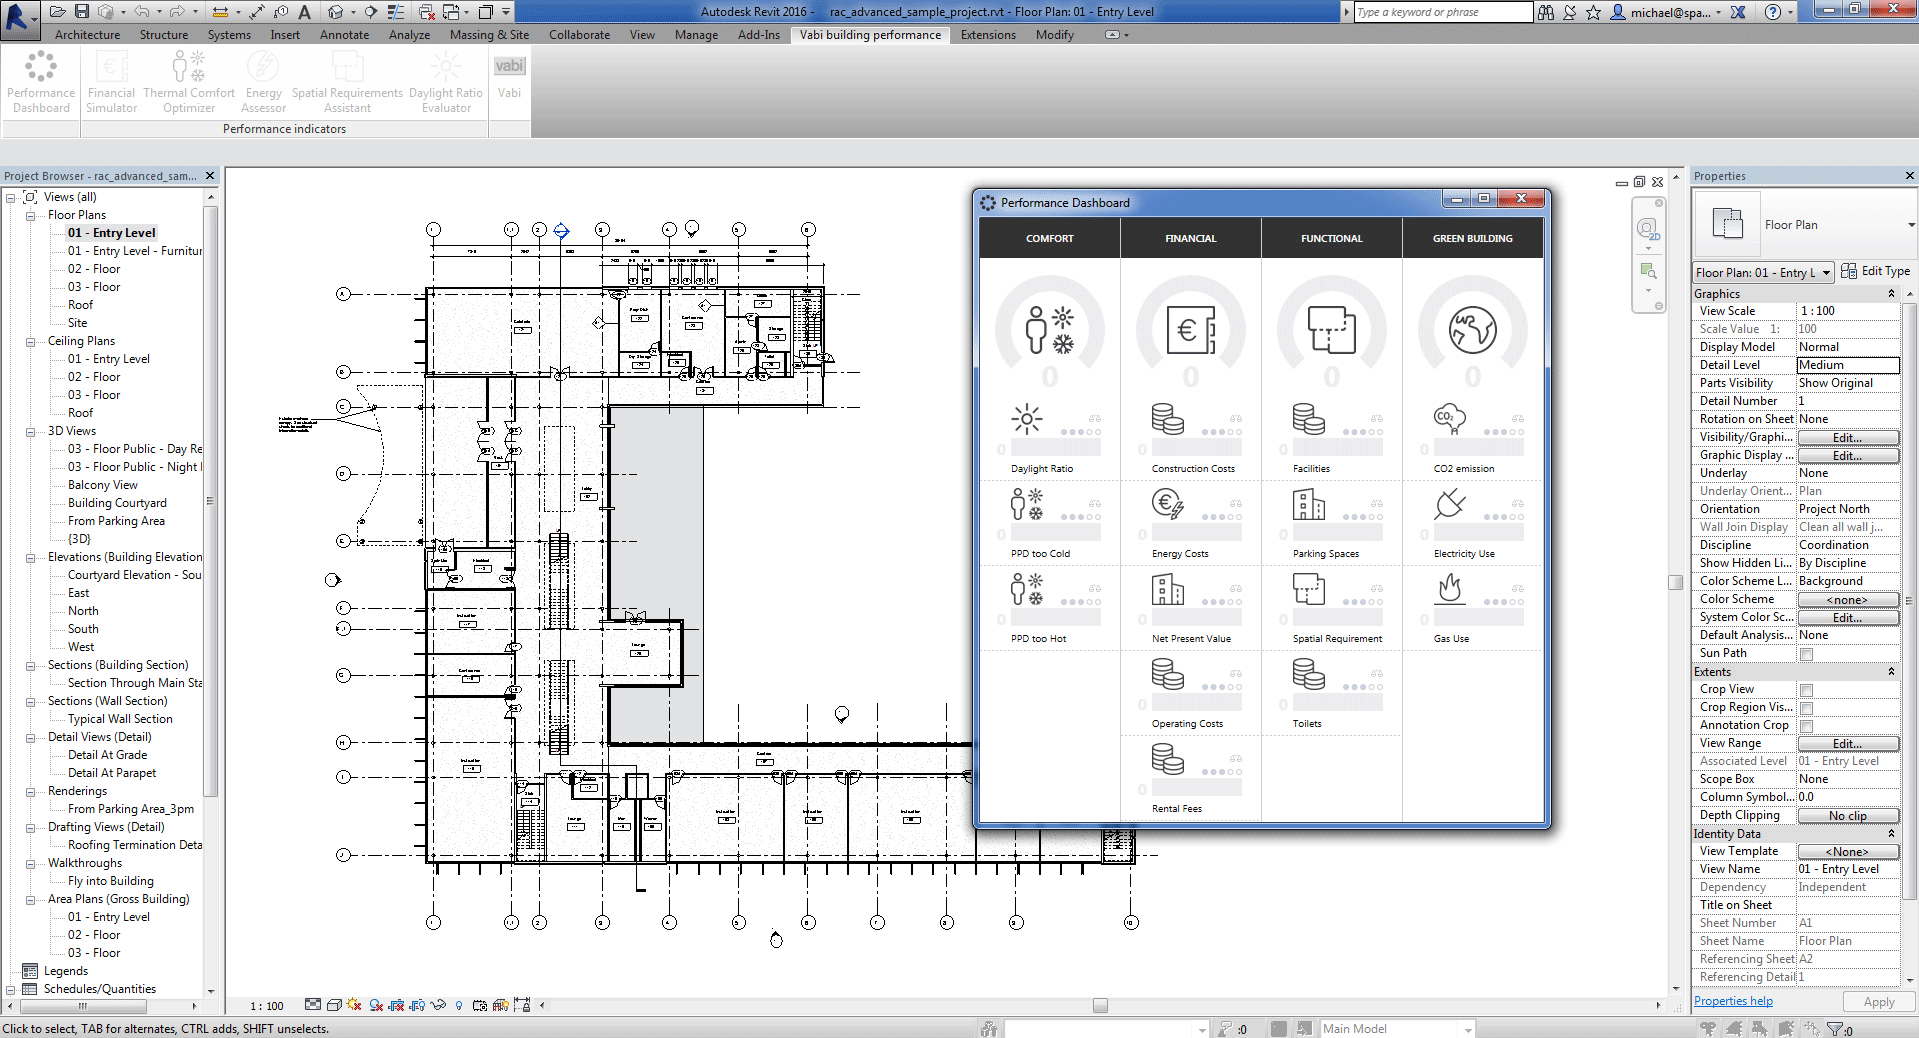Select the Balcony View 3D view

point(103,485)
